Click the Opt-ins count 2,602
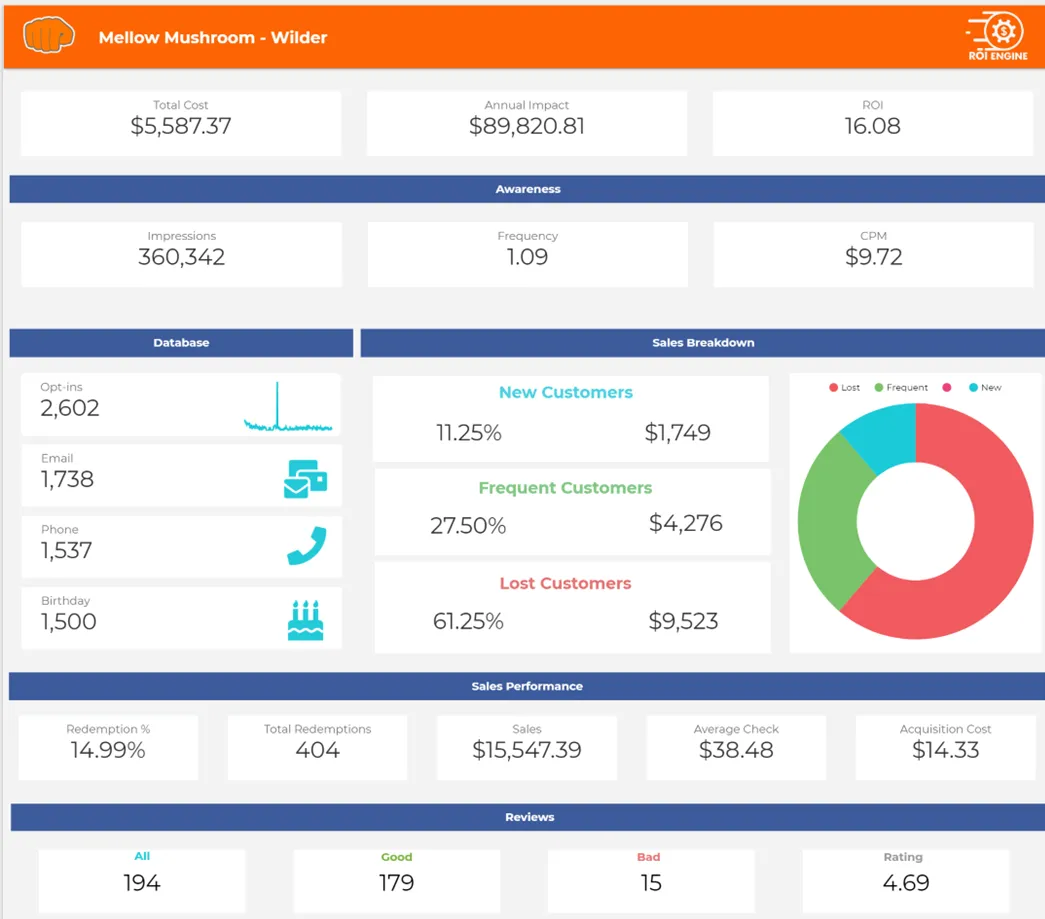Image resolution: width=1045 pixels, height=919 pixels. [70, 408]
